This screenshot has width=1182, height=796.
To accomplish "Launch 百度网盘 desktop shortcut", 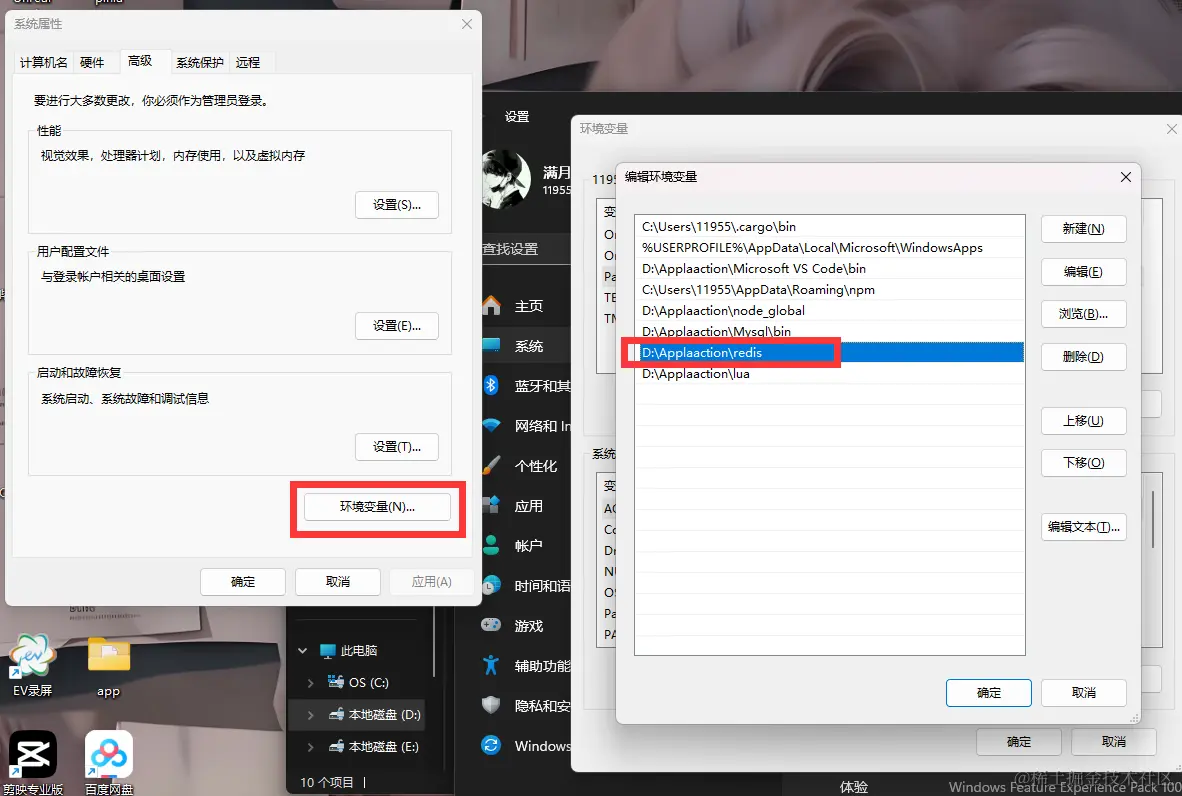I will click(109, 762).
